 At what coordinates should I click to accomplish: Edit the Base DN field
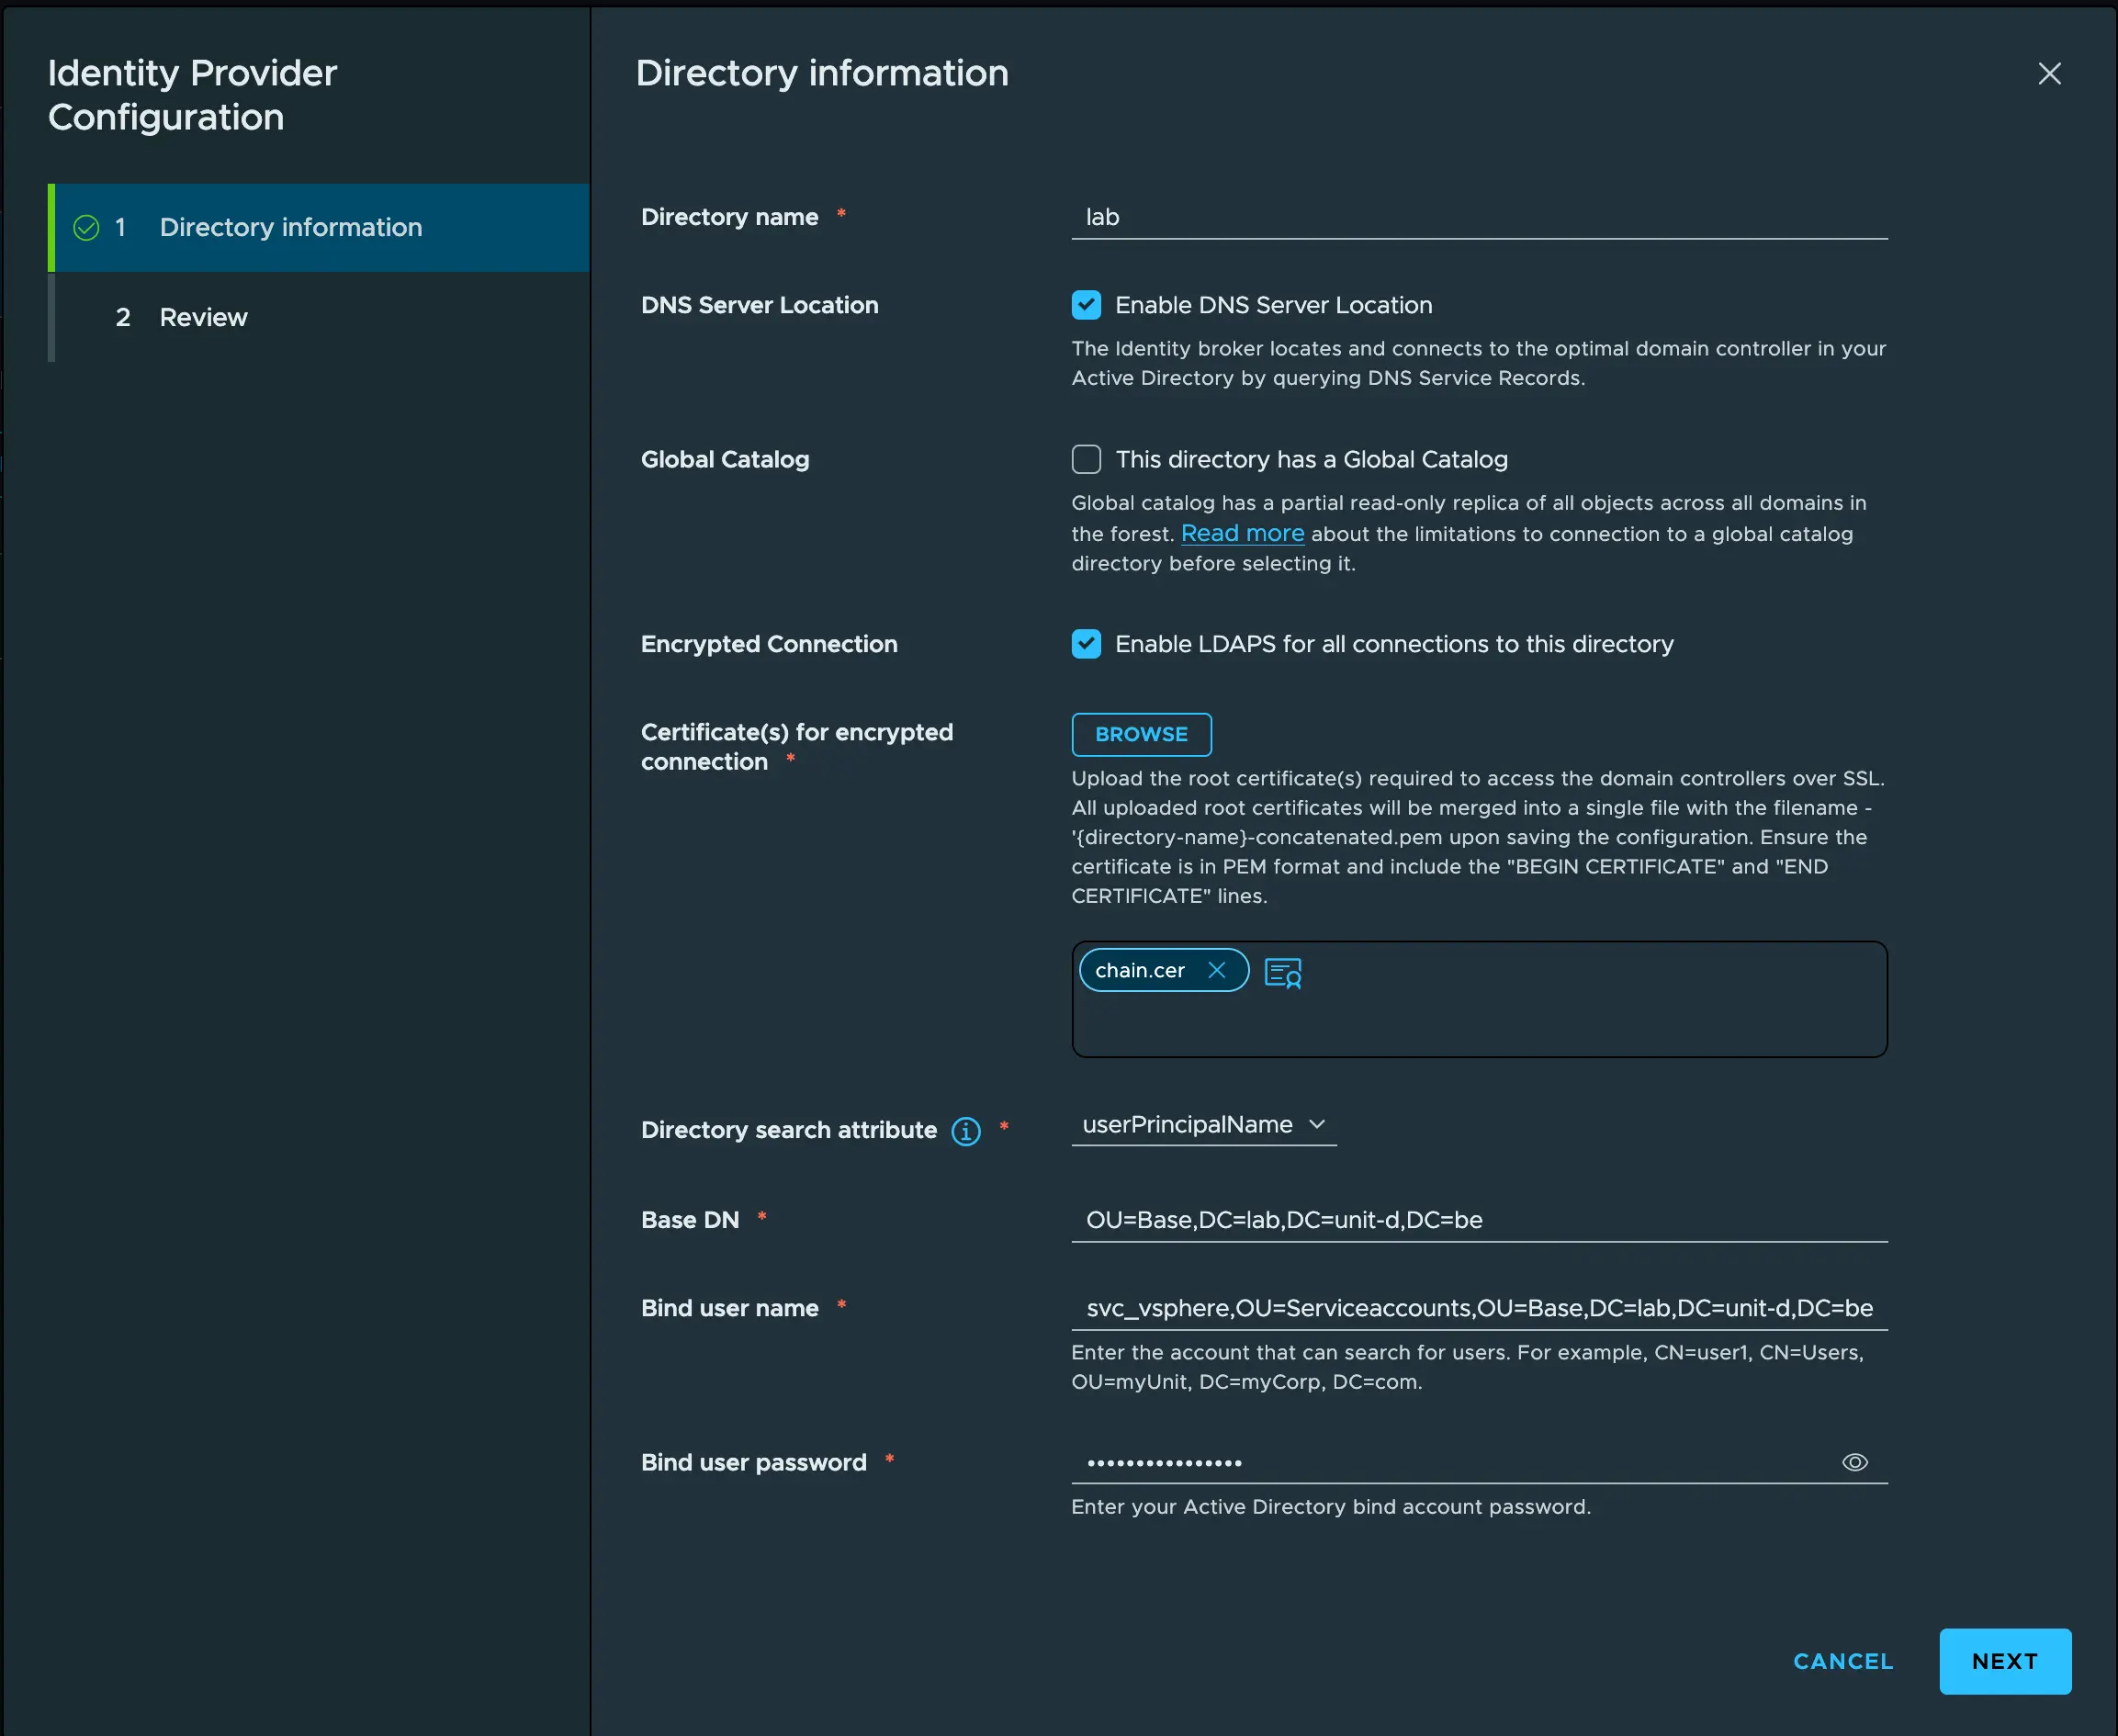point(1478,1220)
